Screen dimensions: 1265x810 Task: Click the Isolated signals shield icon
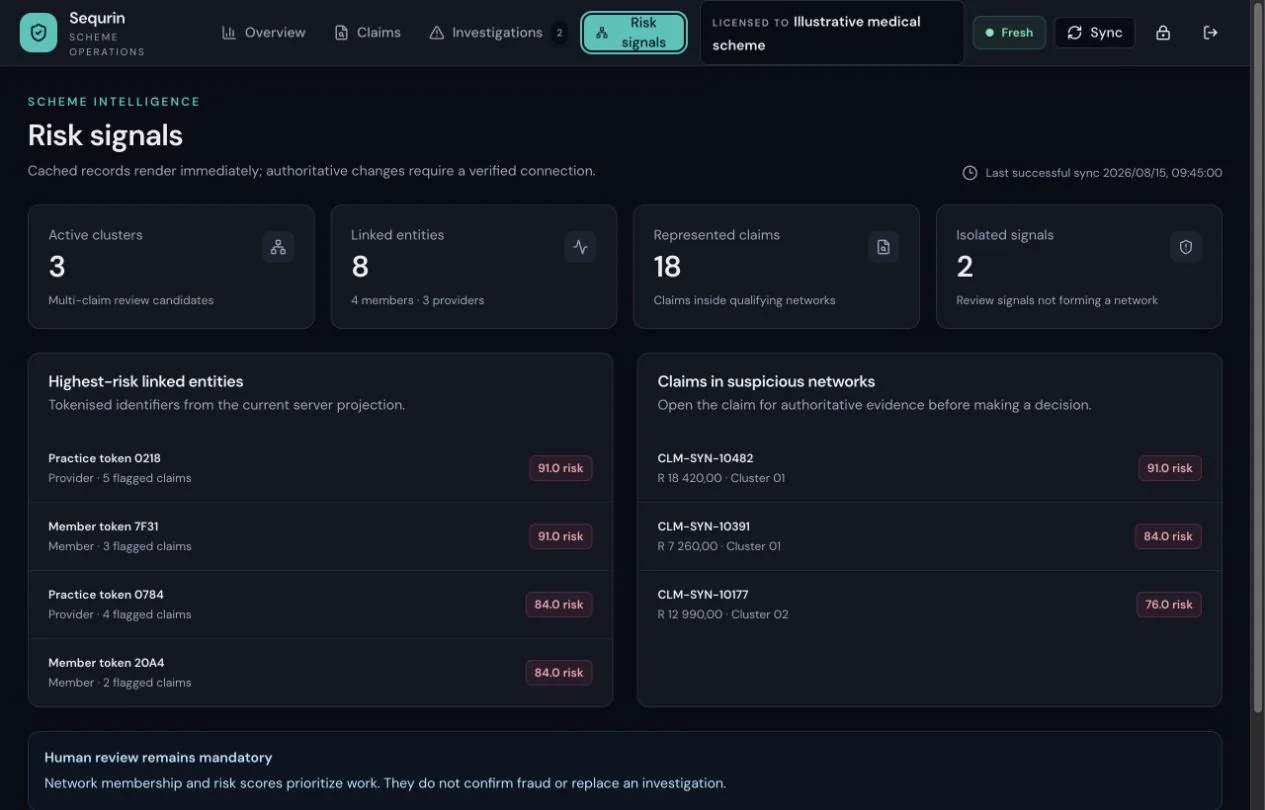1186,247
